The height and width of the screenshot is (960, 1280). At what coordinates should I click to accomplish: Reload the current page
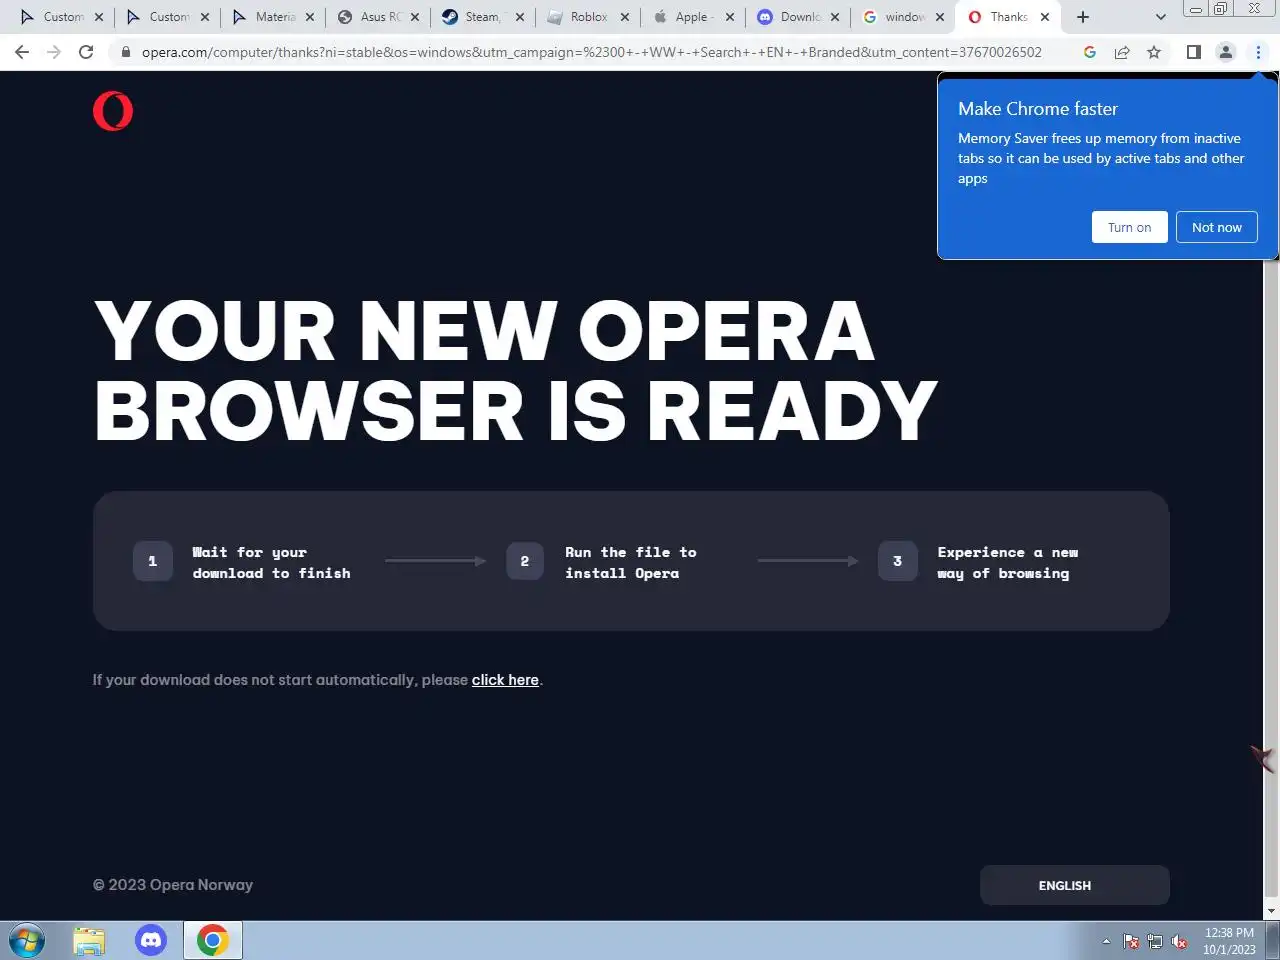point(86,52)
